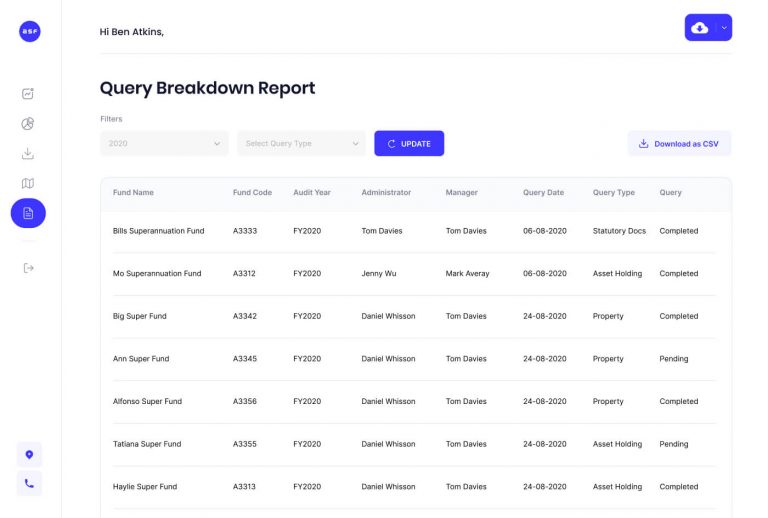Click the logout arrow sidebar icon
The height and width of the screenshot is (518, 768).
click(28, 267)
